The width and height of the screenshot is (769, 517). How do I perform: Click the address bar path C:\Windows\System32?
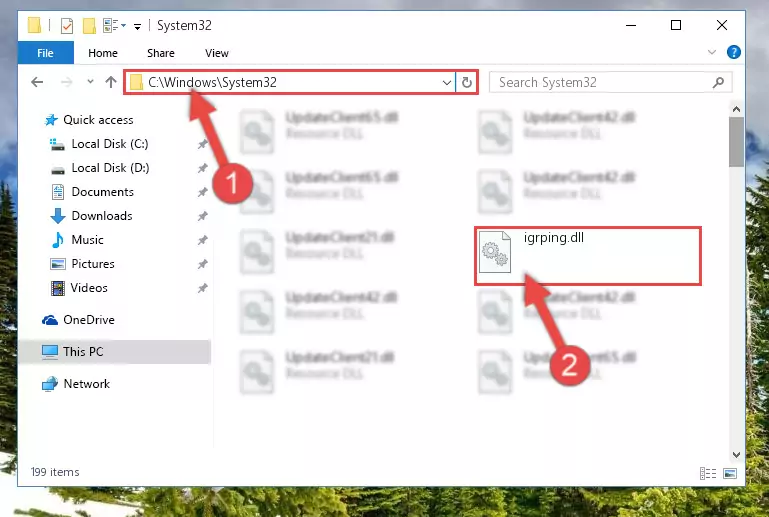coord(212,82)
